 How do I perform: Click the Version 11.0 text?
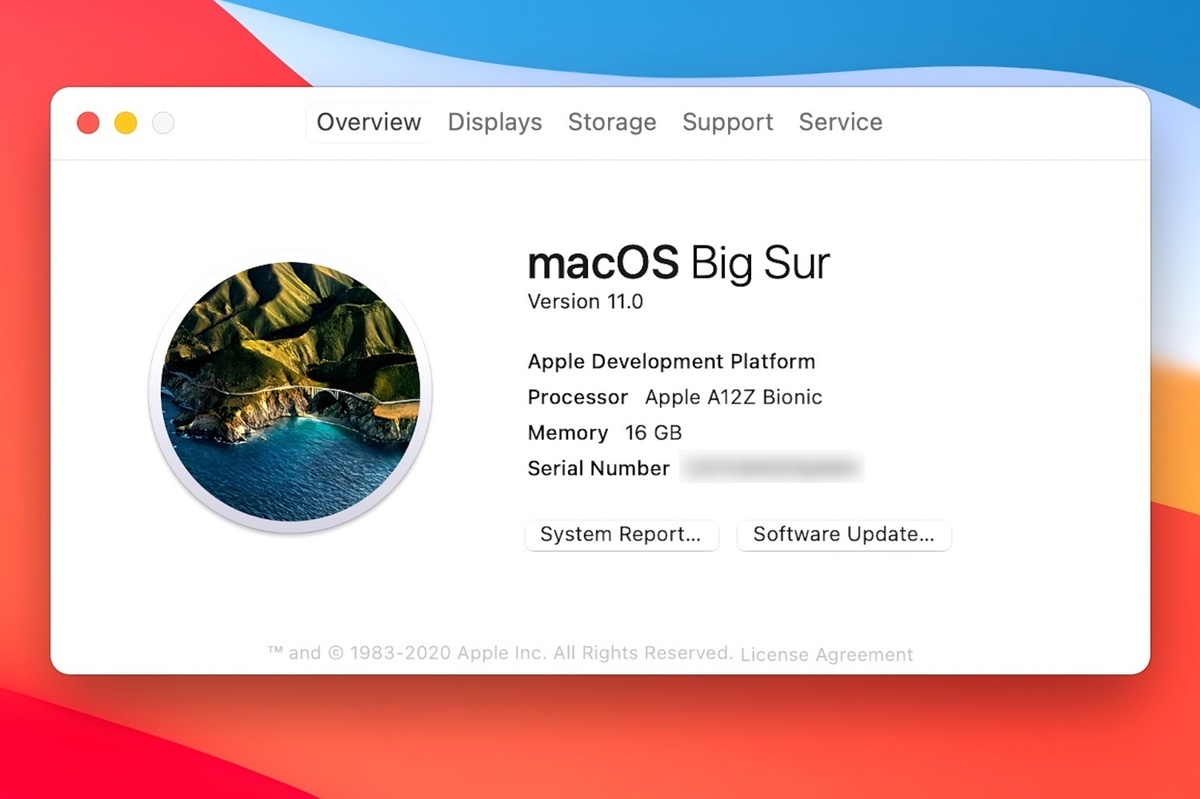[x=585, y=301]
